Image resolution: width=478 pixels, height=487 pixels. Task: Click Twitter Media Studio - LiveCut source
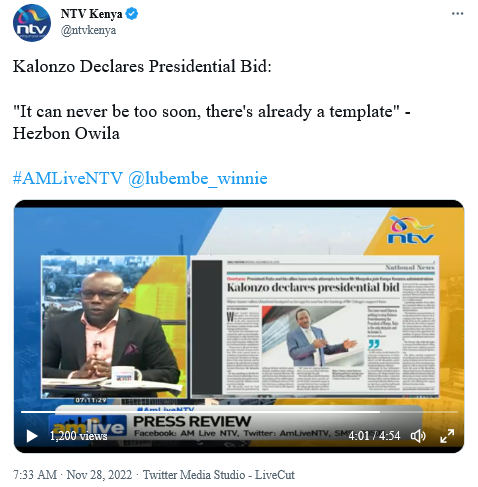(219, 475)
